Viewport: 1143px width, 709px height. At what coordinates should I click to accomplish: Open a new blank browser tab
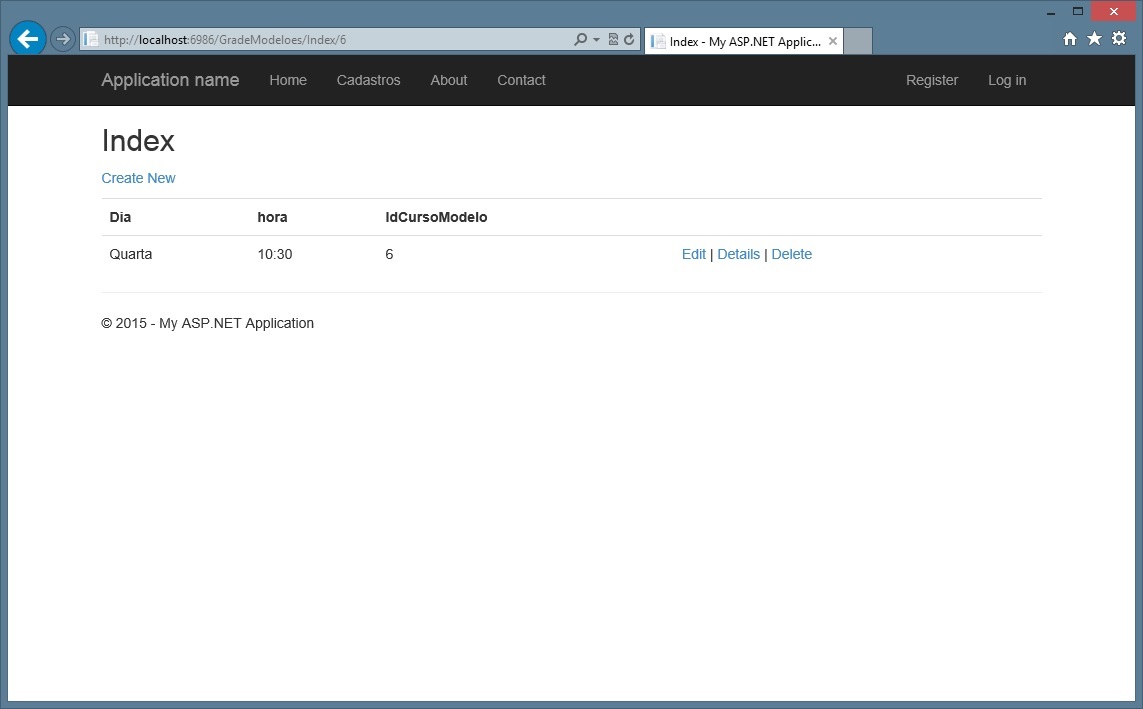[858, 41]
